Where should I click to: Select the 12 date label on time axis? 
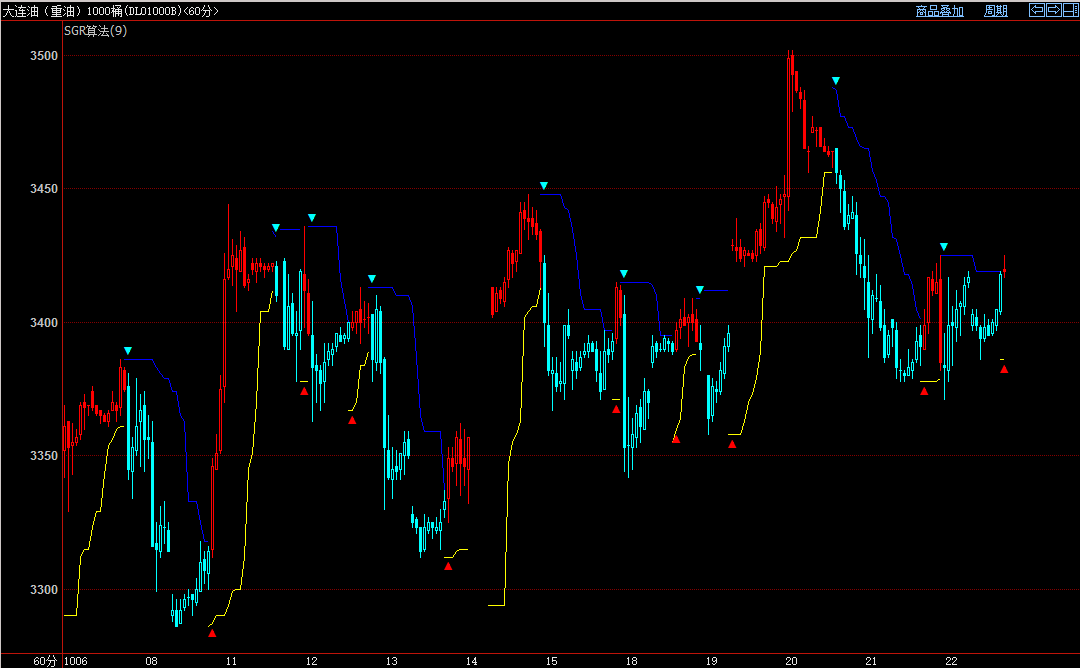pos(311,661)
